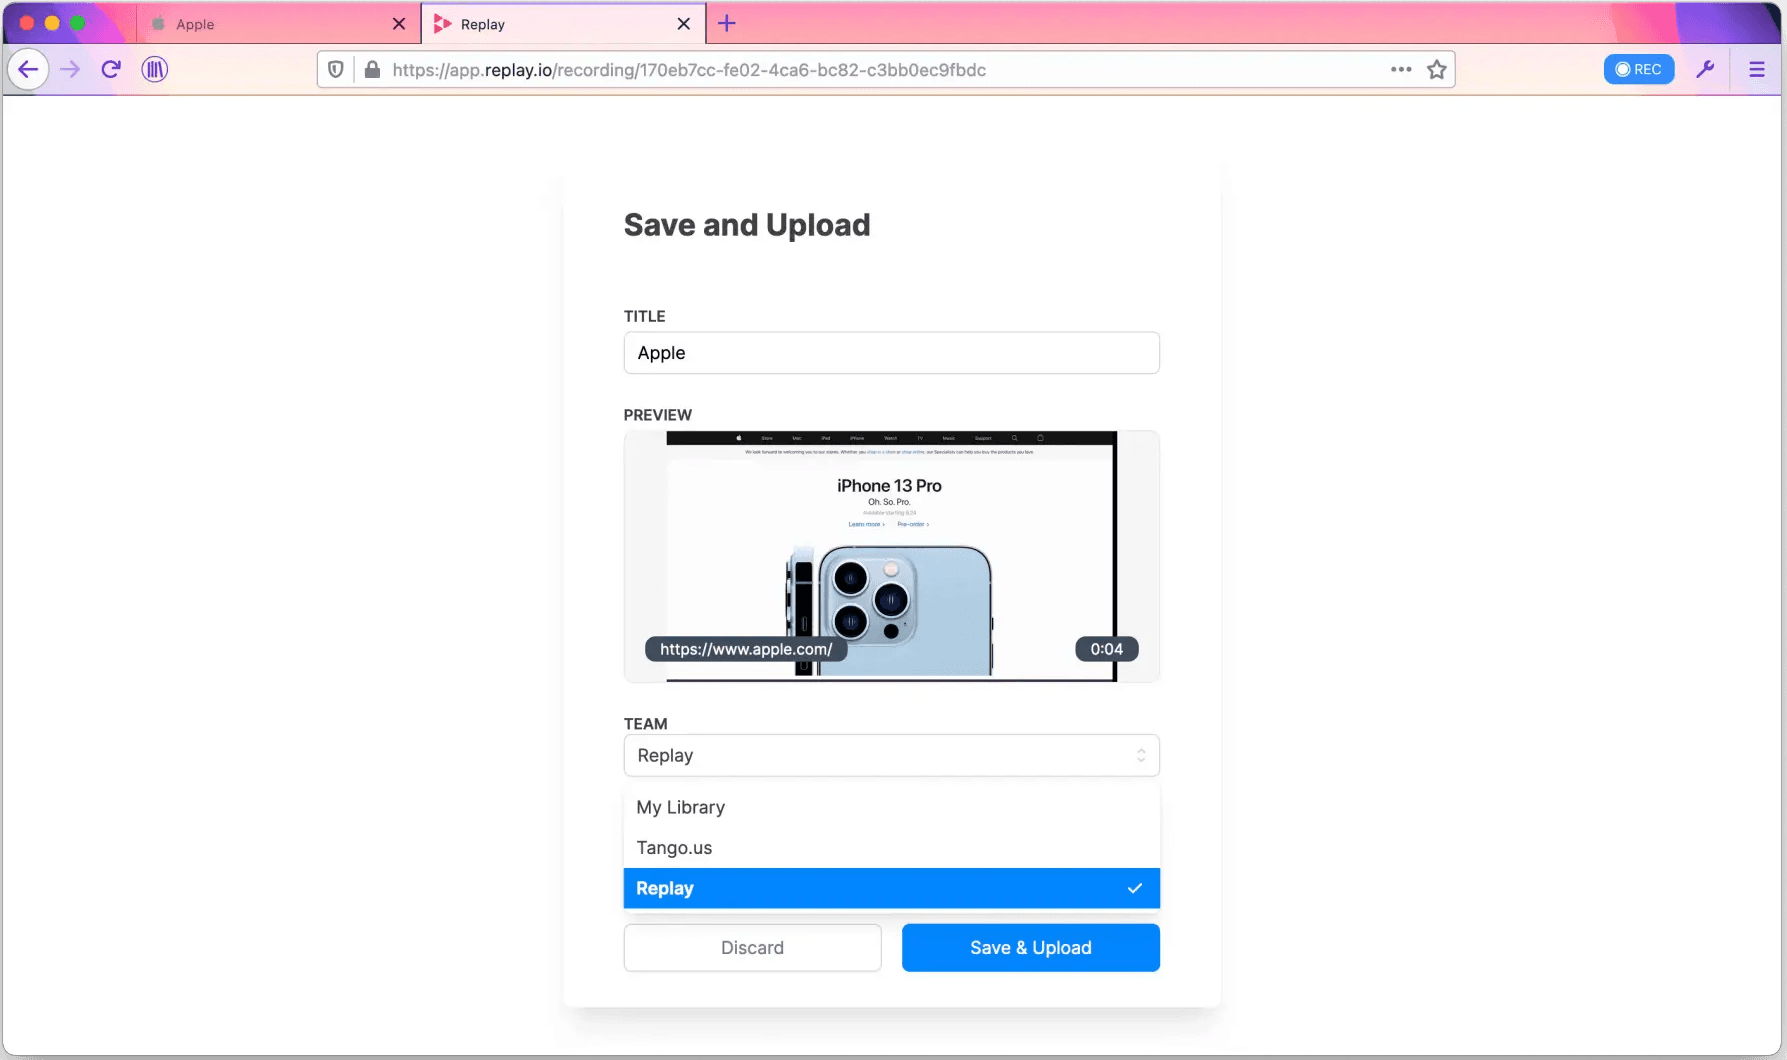
Task: Click the URL address bar
Action: click(x=885, y=69)
